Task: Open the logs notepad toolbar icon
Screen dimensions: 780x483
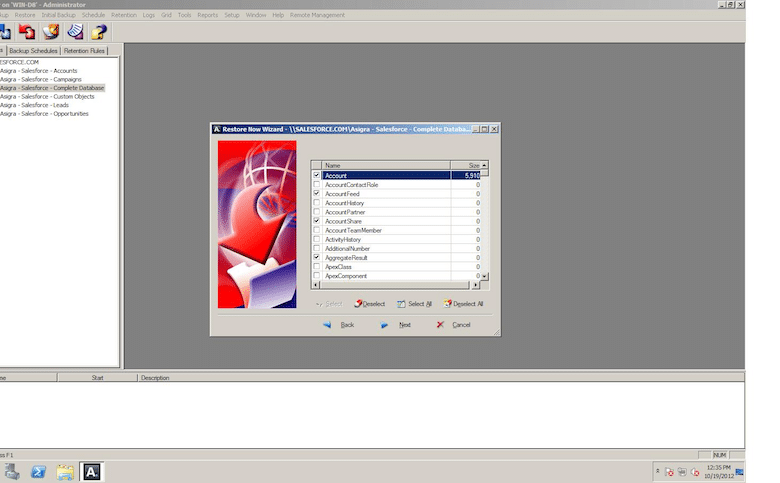Action: tap(75, 32)
